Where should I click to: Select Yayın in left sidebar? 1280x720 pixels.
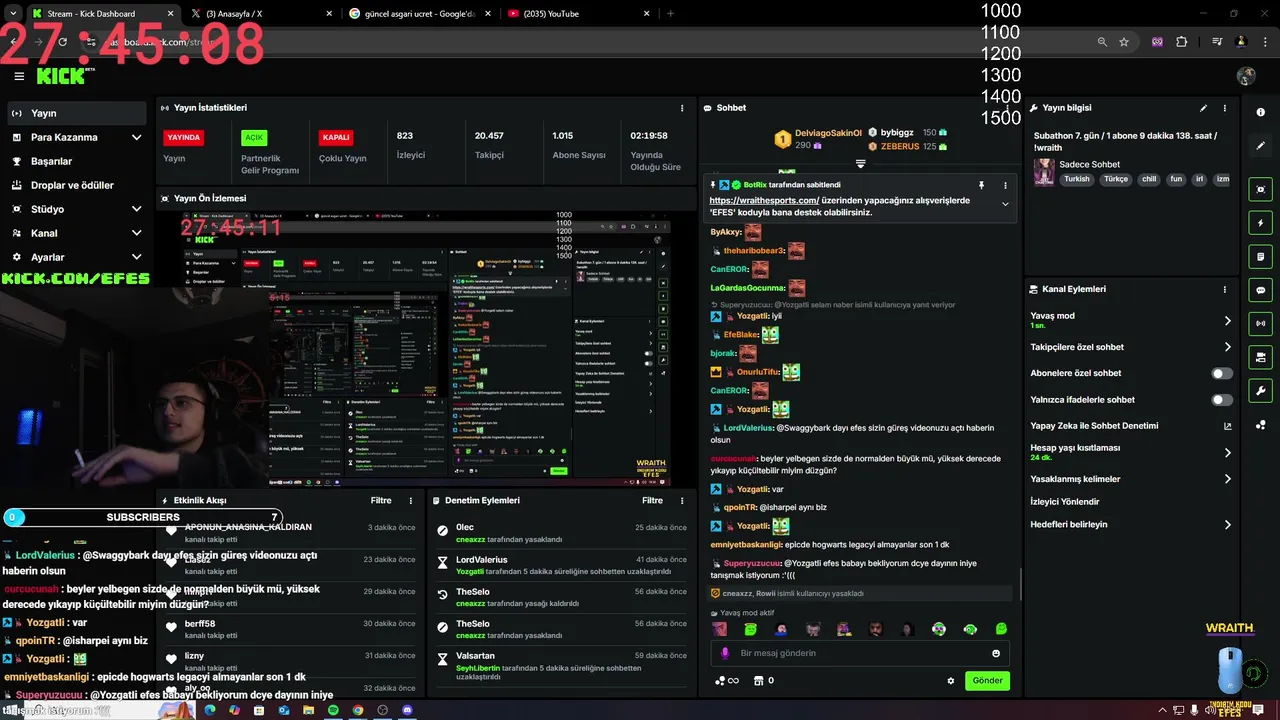77,113
